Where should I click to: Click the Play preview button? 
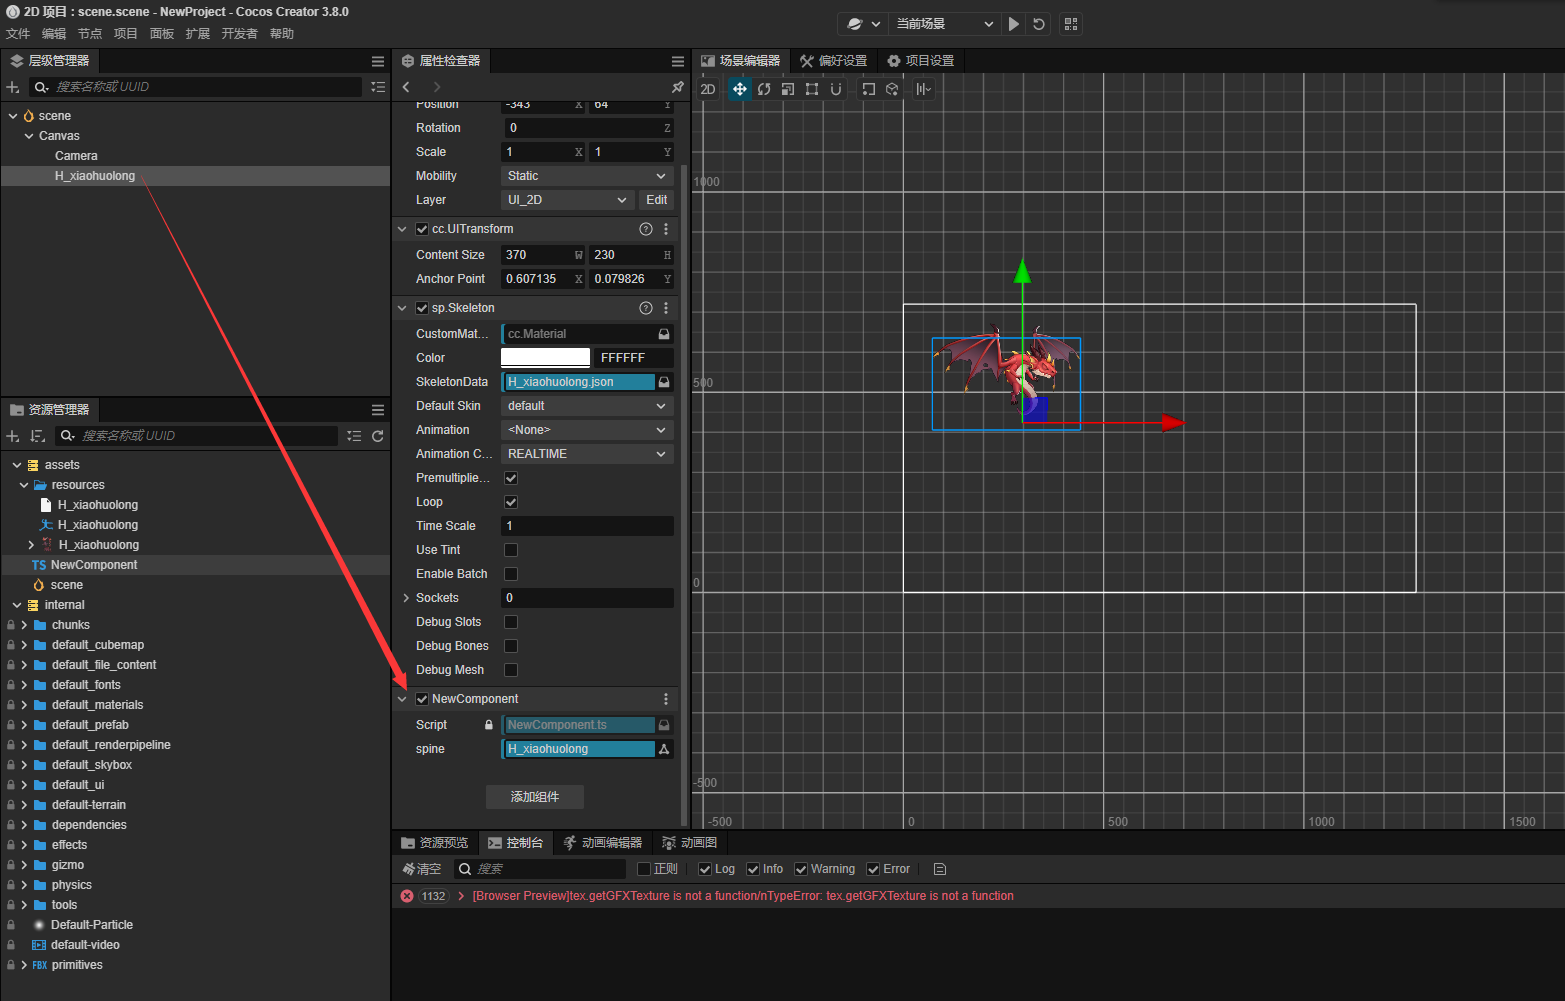(1014, 24)
